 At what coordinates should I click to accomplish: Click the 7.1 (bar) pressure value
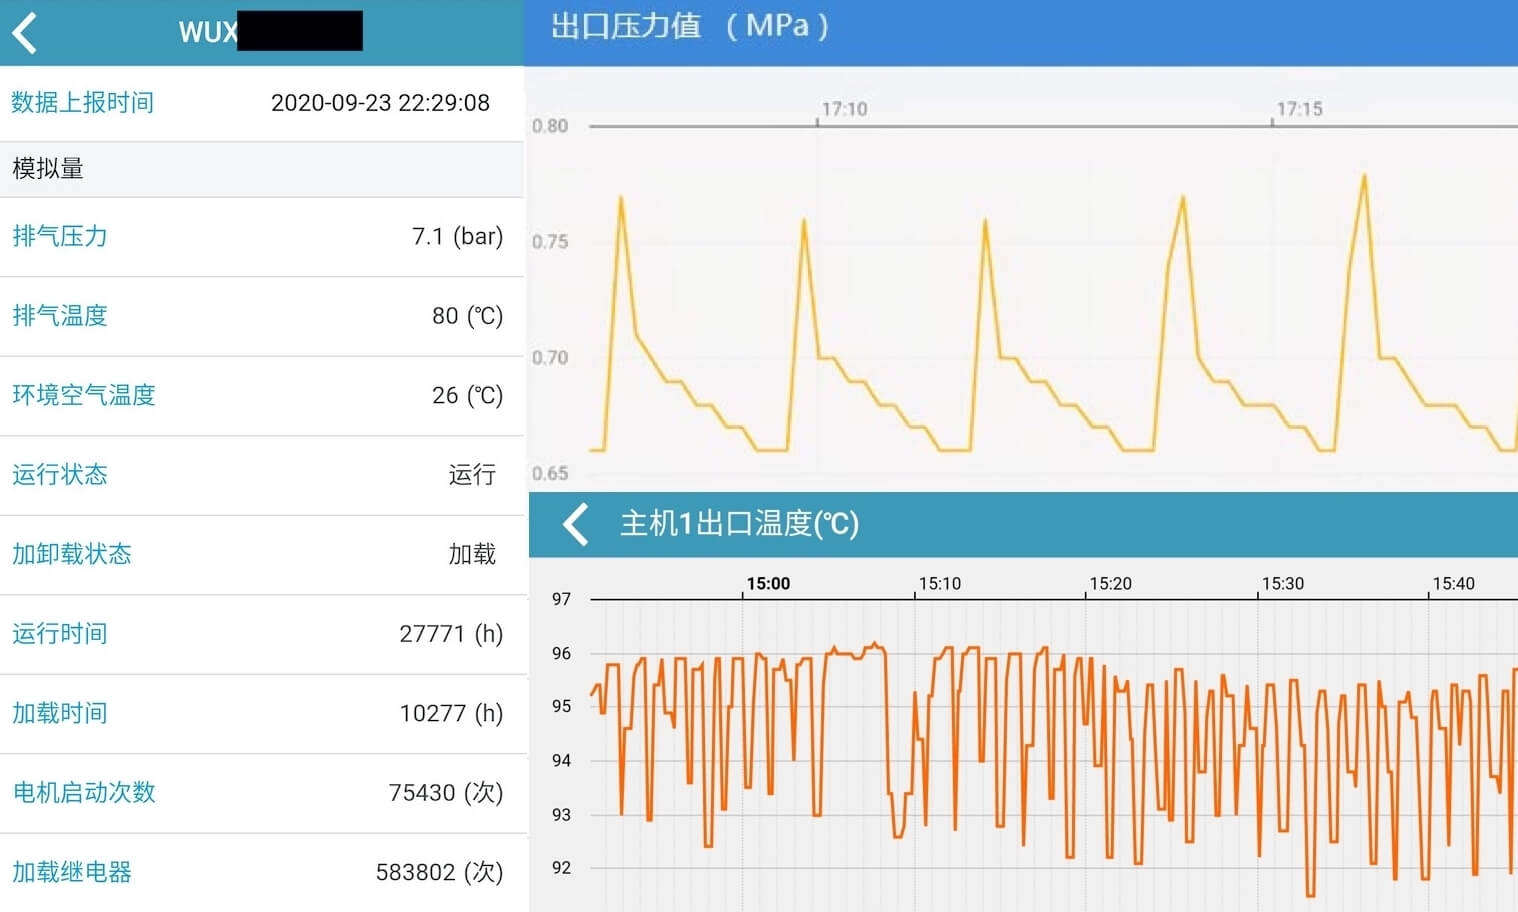click(457, 237)
